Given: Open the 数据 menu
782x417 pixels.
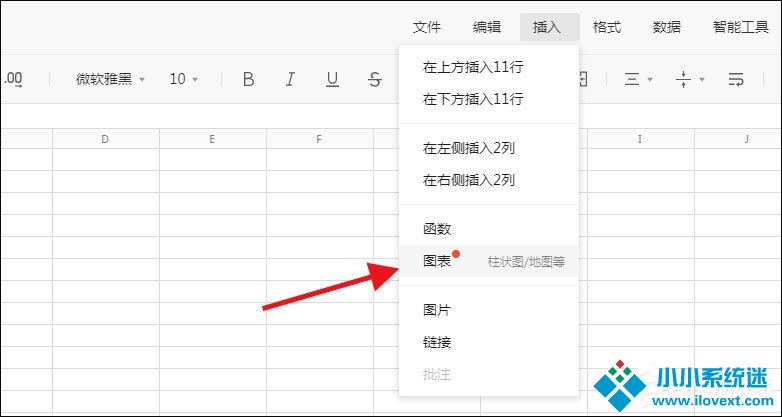Looking at the screenshot, I should pos(667,27).
